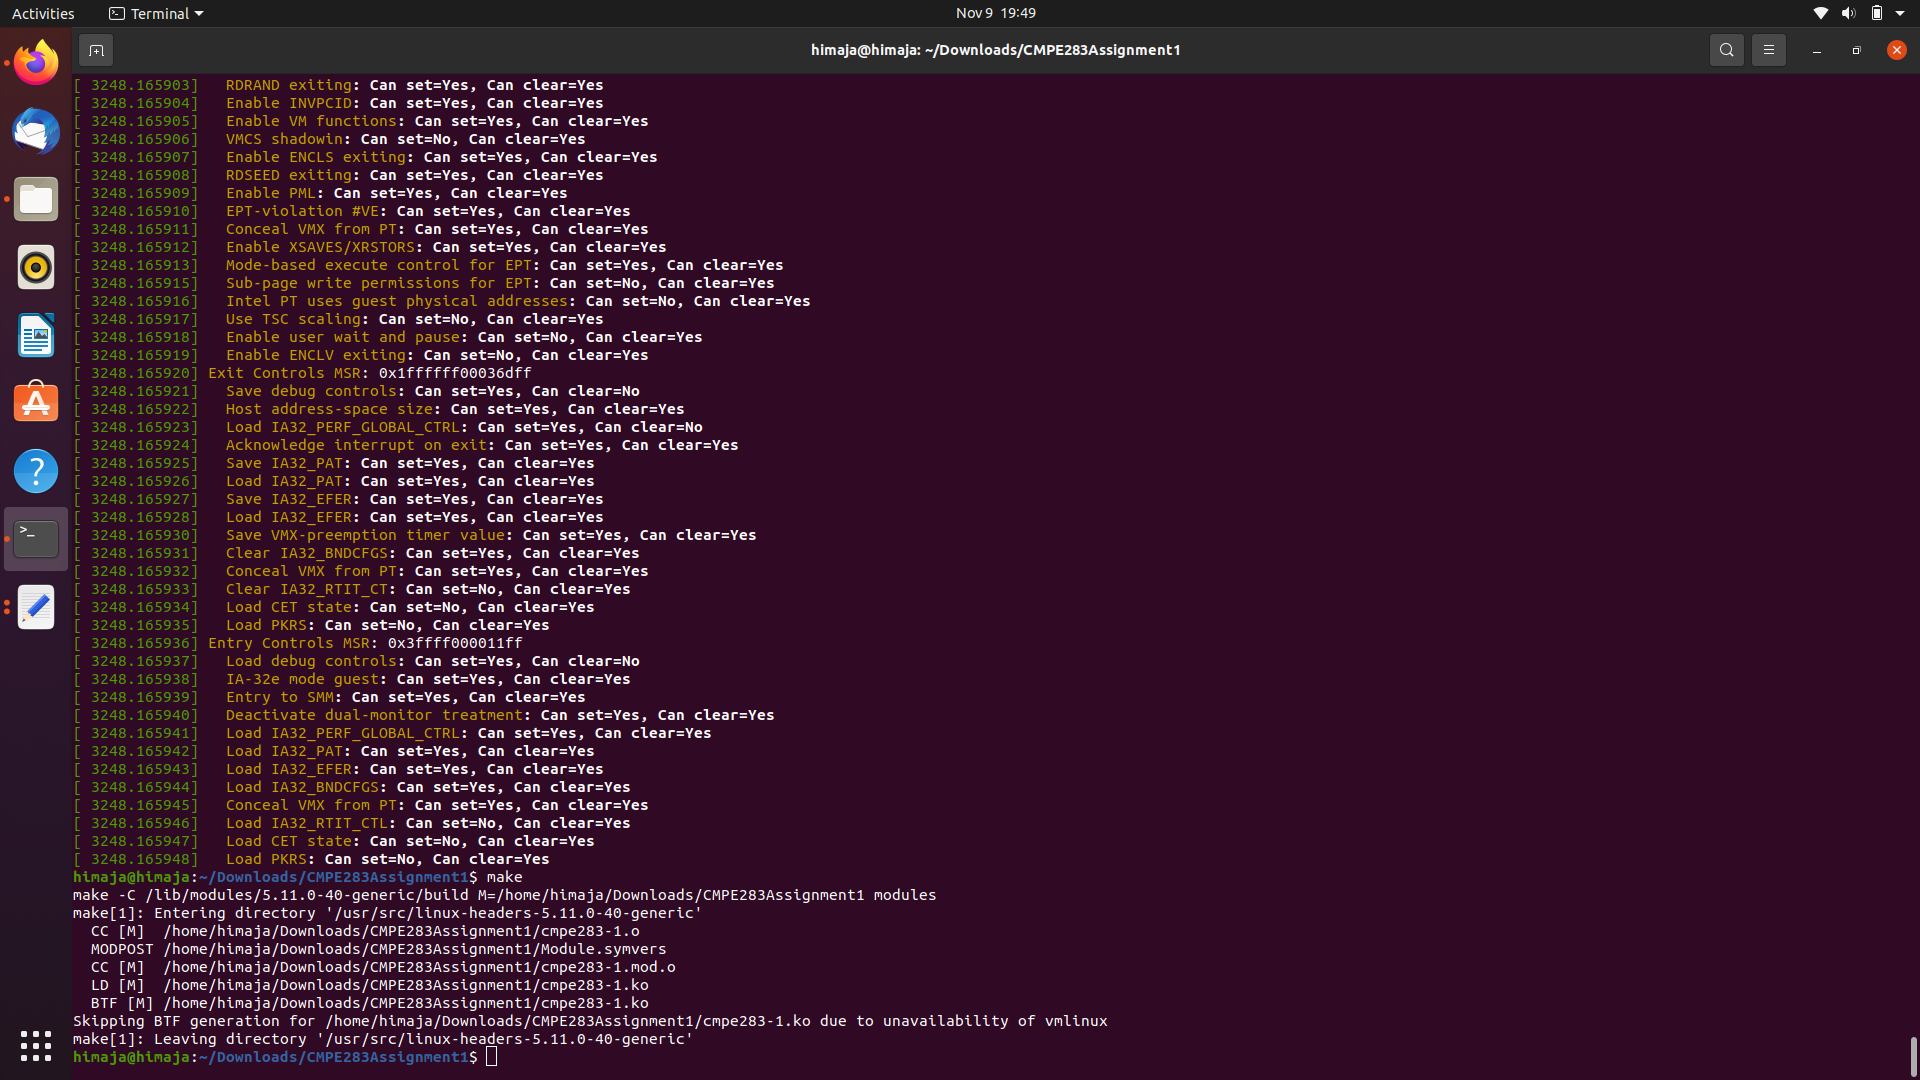Click the battery status icon

tap(1876, 13)
